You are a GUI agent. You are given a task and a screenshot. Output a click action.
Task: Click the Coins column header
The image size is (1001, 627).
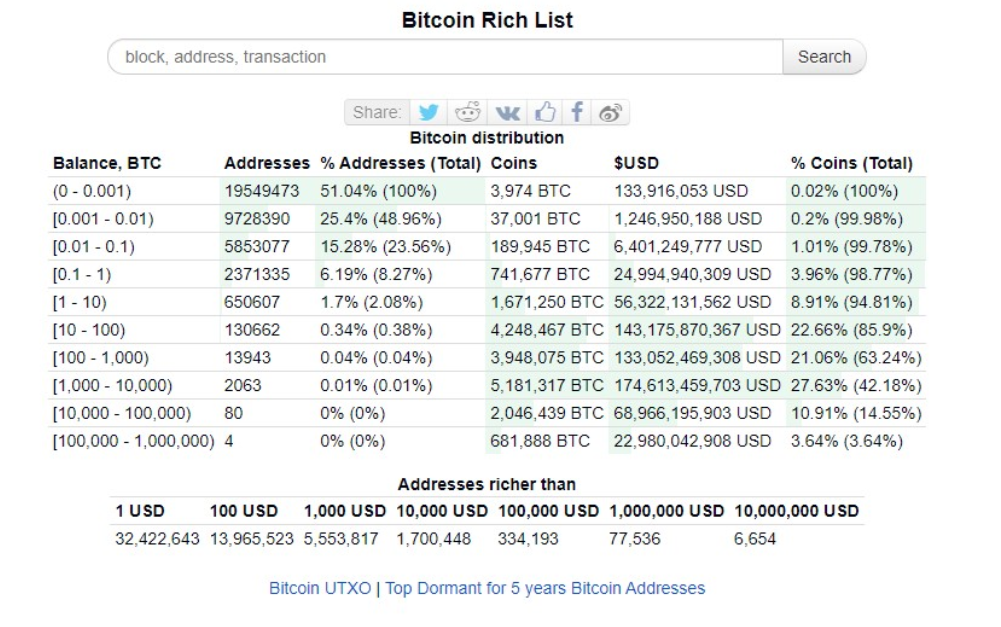[x=514, y=163]
